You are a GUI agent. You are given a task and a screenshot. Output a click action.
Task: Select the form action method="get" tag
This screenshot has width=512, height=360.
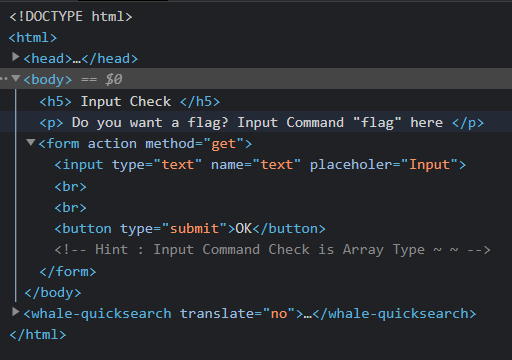tap(145, 144)
